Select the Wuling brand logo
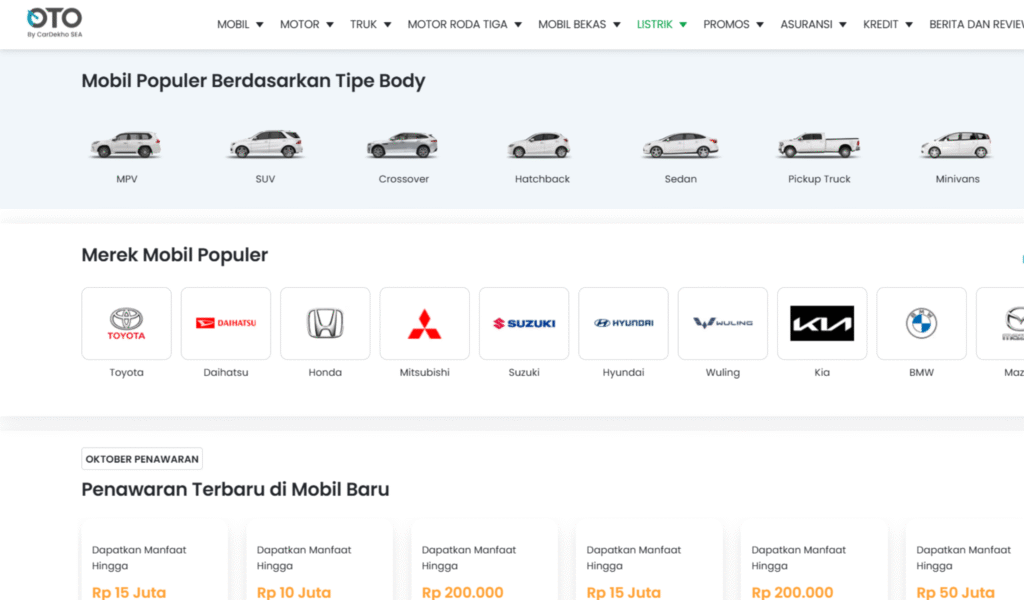 click(x=723, y=323)
